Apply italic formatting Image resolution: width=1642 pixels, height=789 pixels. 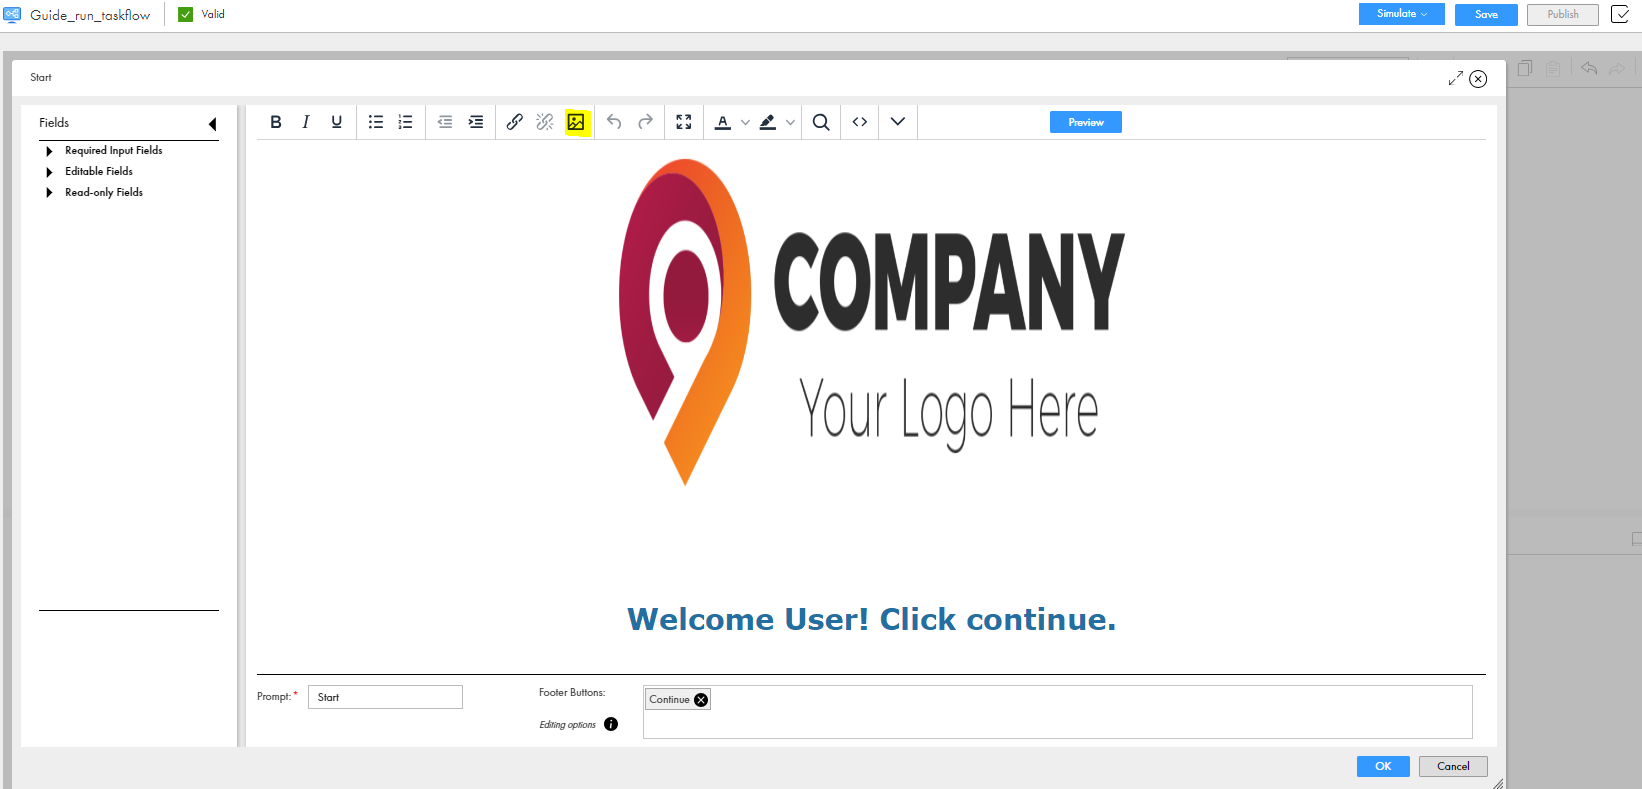point(306,122)
